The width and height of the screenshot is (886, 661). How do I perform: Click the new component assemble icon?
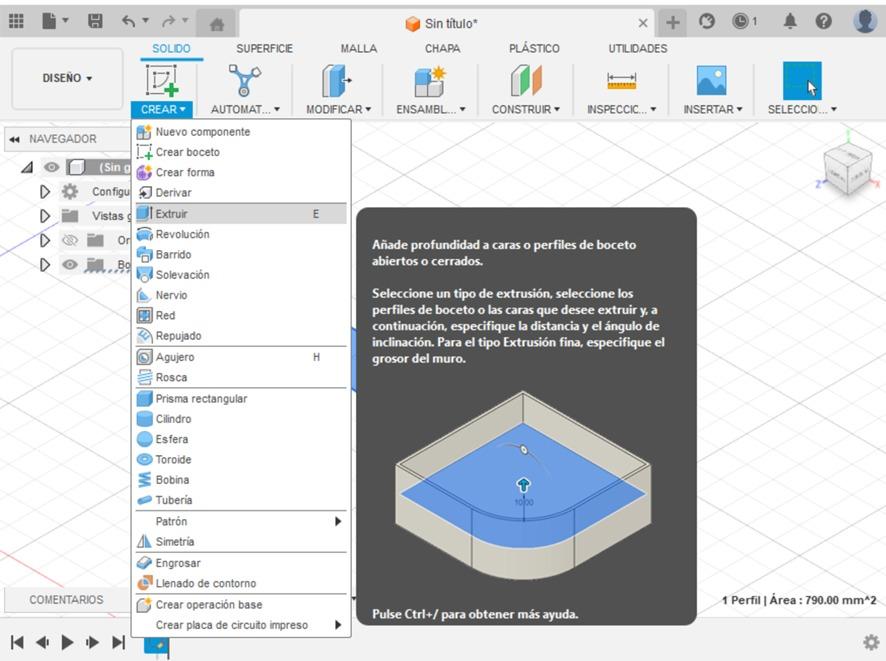point(429,81)
